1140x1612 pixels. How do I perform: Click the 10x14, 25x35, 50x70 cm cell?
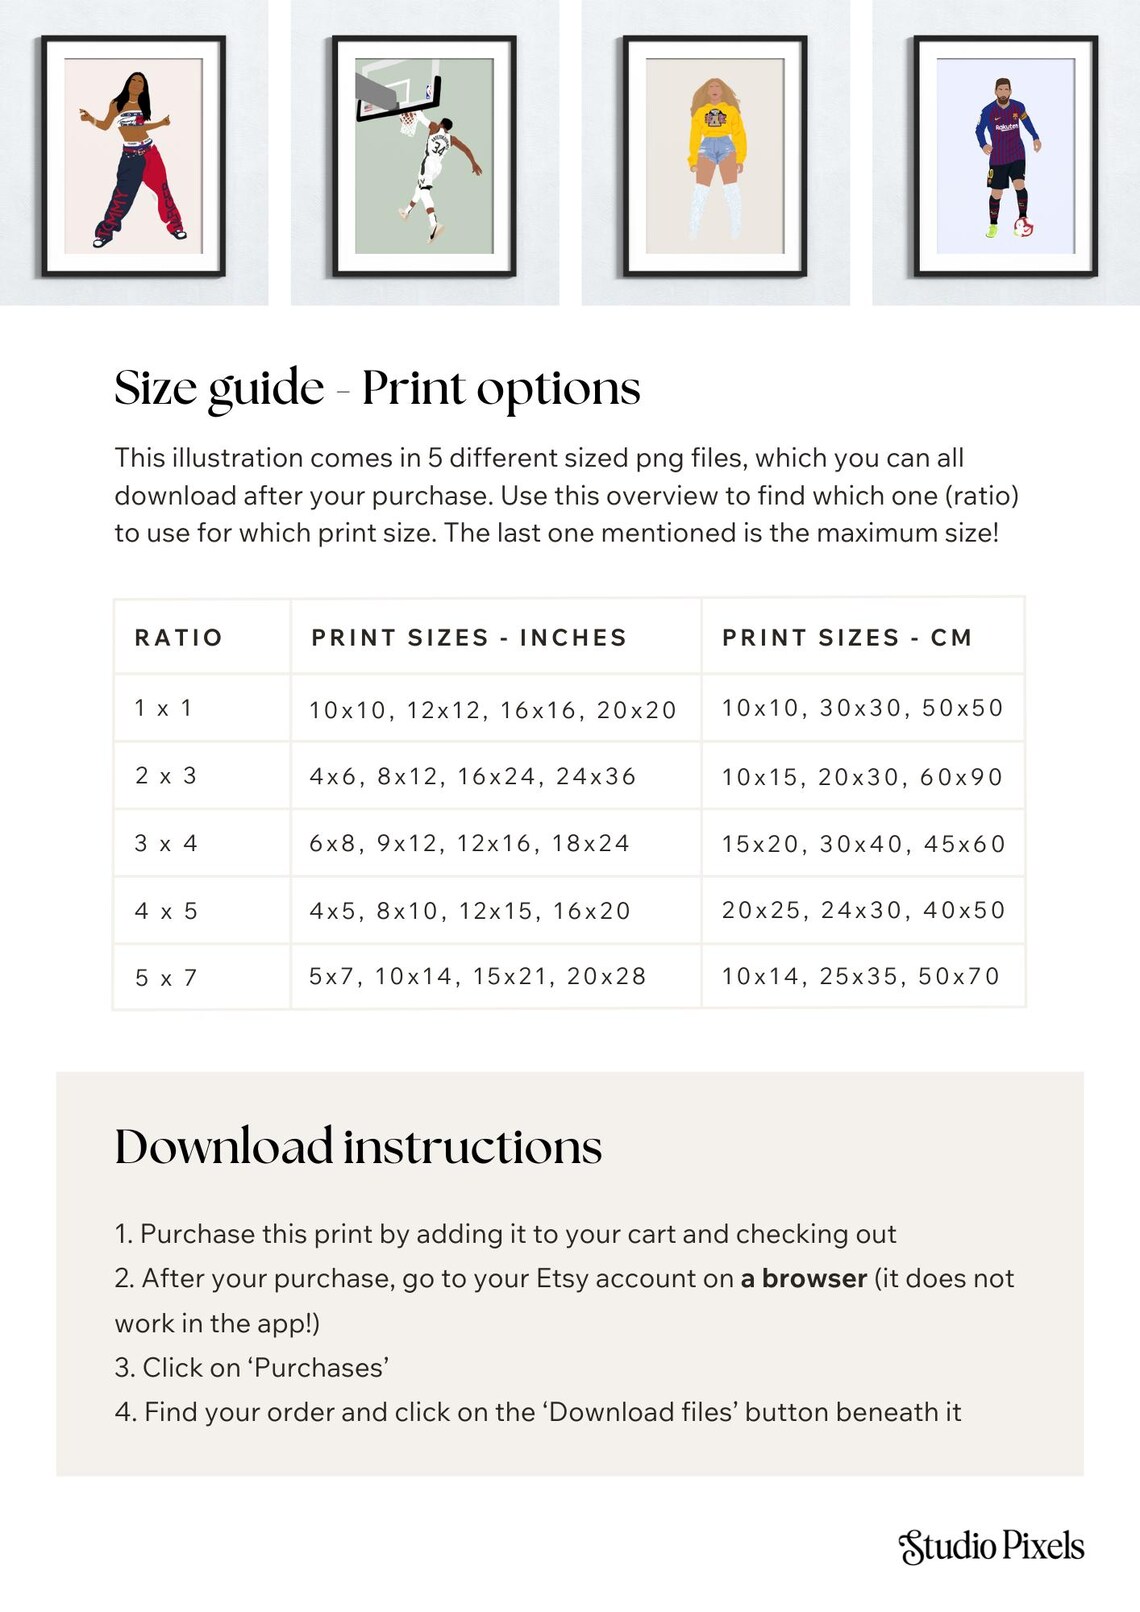point(863,977)
